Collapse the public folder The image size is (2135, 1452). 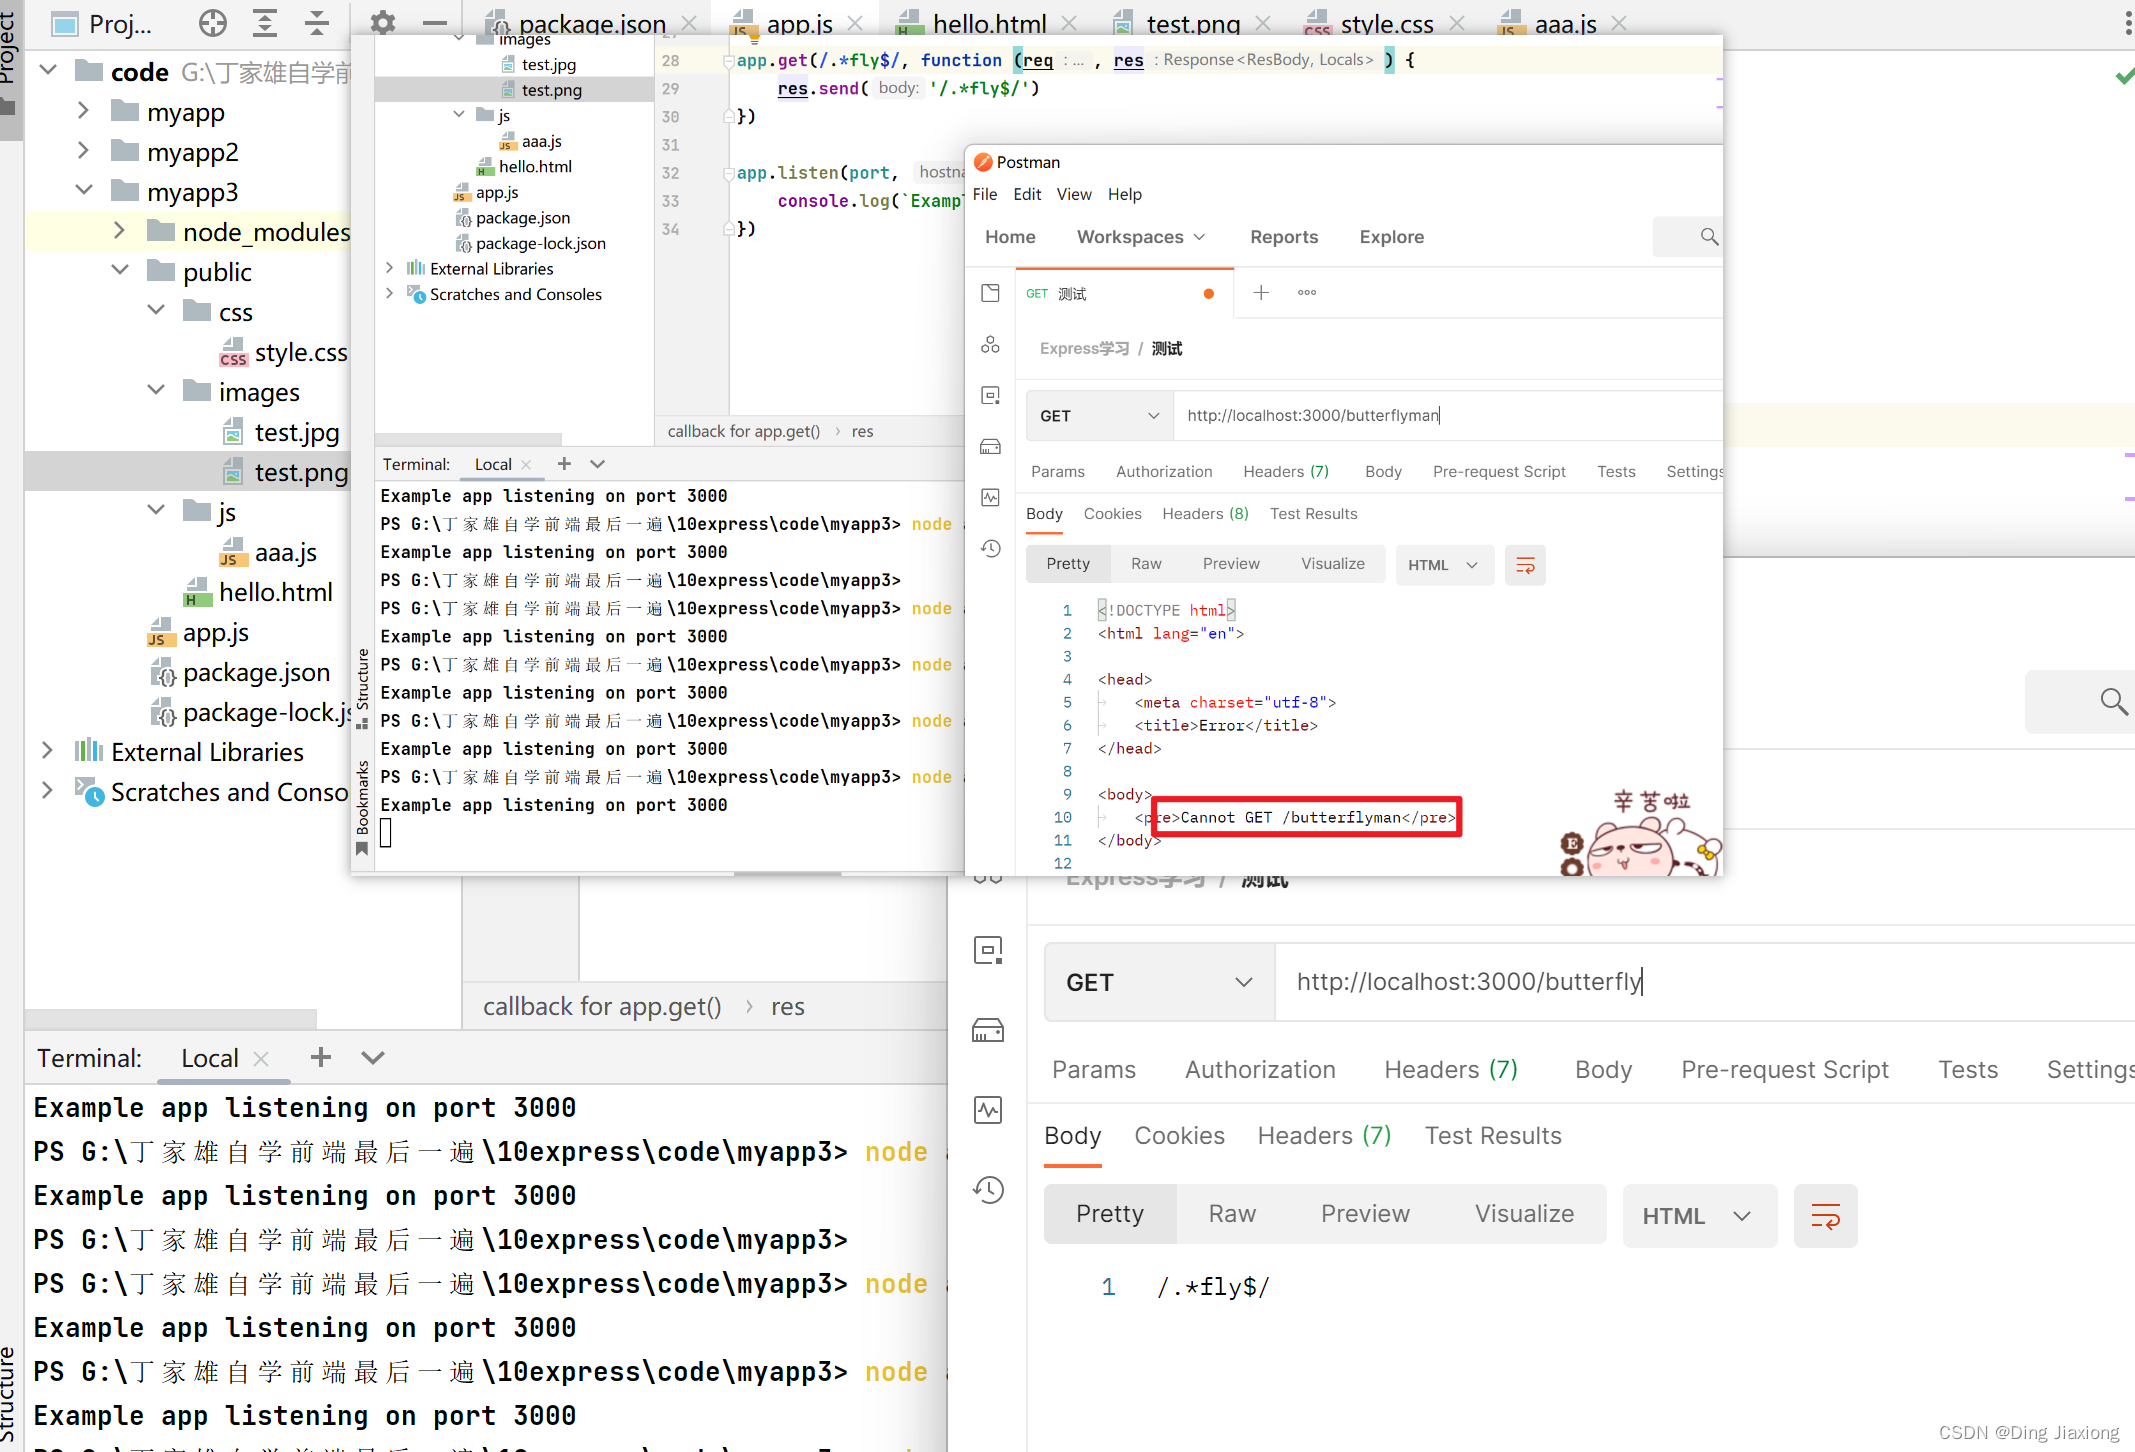tap(120, 271)
